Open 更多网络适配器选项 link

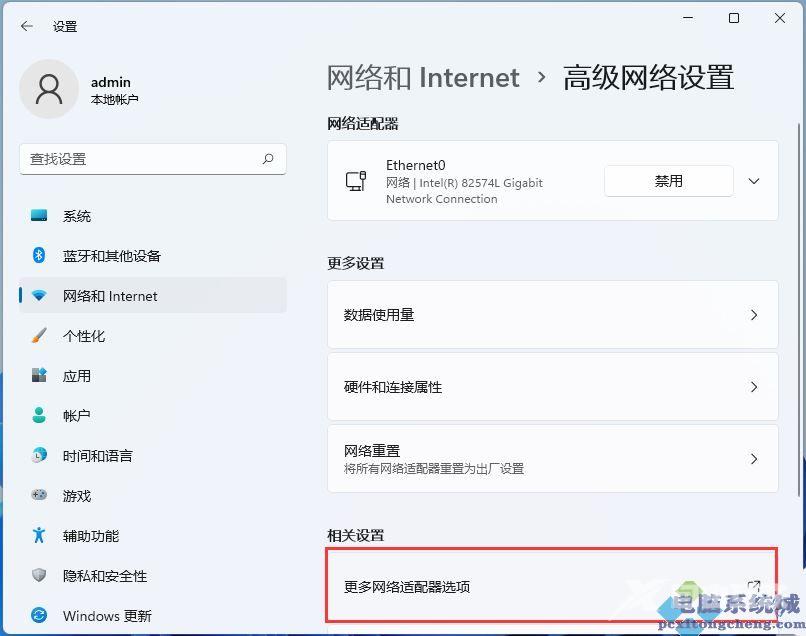click(x=552, y=586)
